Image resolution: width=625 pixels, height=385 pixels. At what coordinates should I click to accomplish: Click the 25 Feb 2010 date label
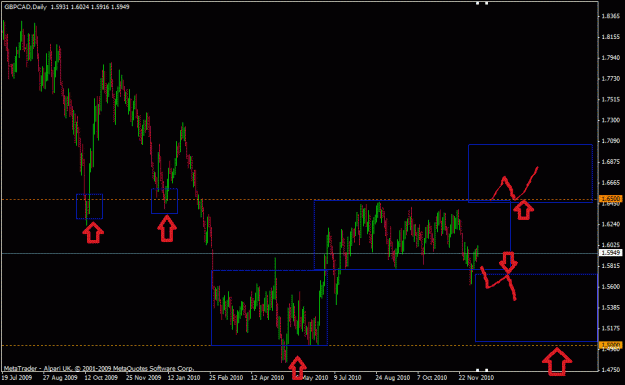[226, 377]
